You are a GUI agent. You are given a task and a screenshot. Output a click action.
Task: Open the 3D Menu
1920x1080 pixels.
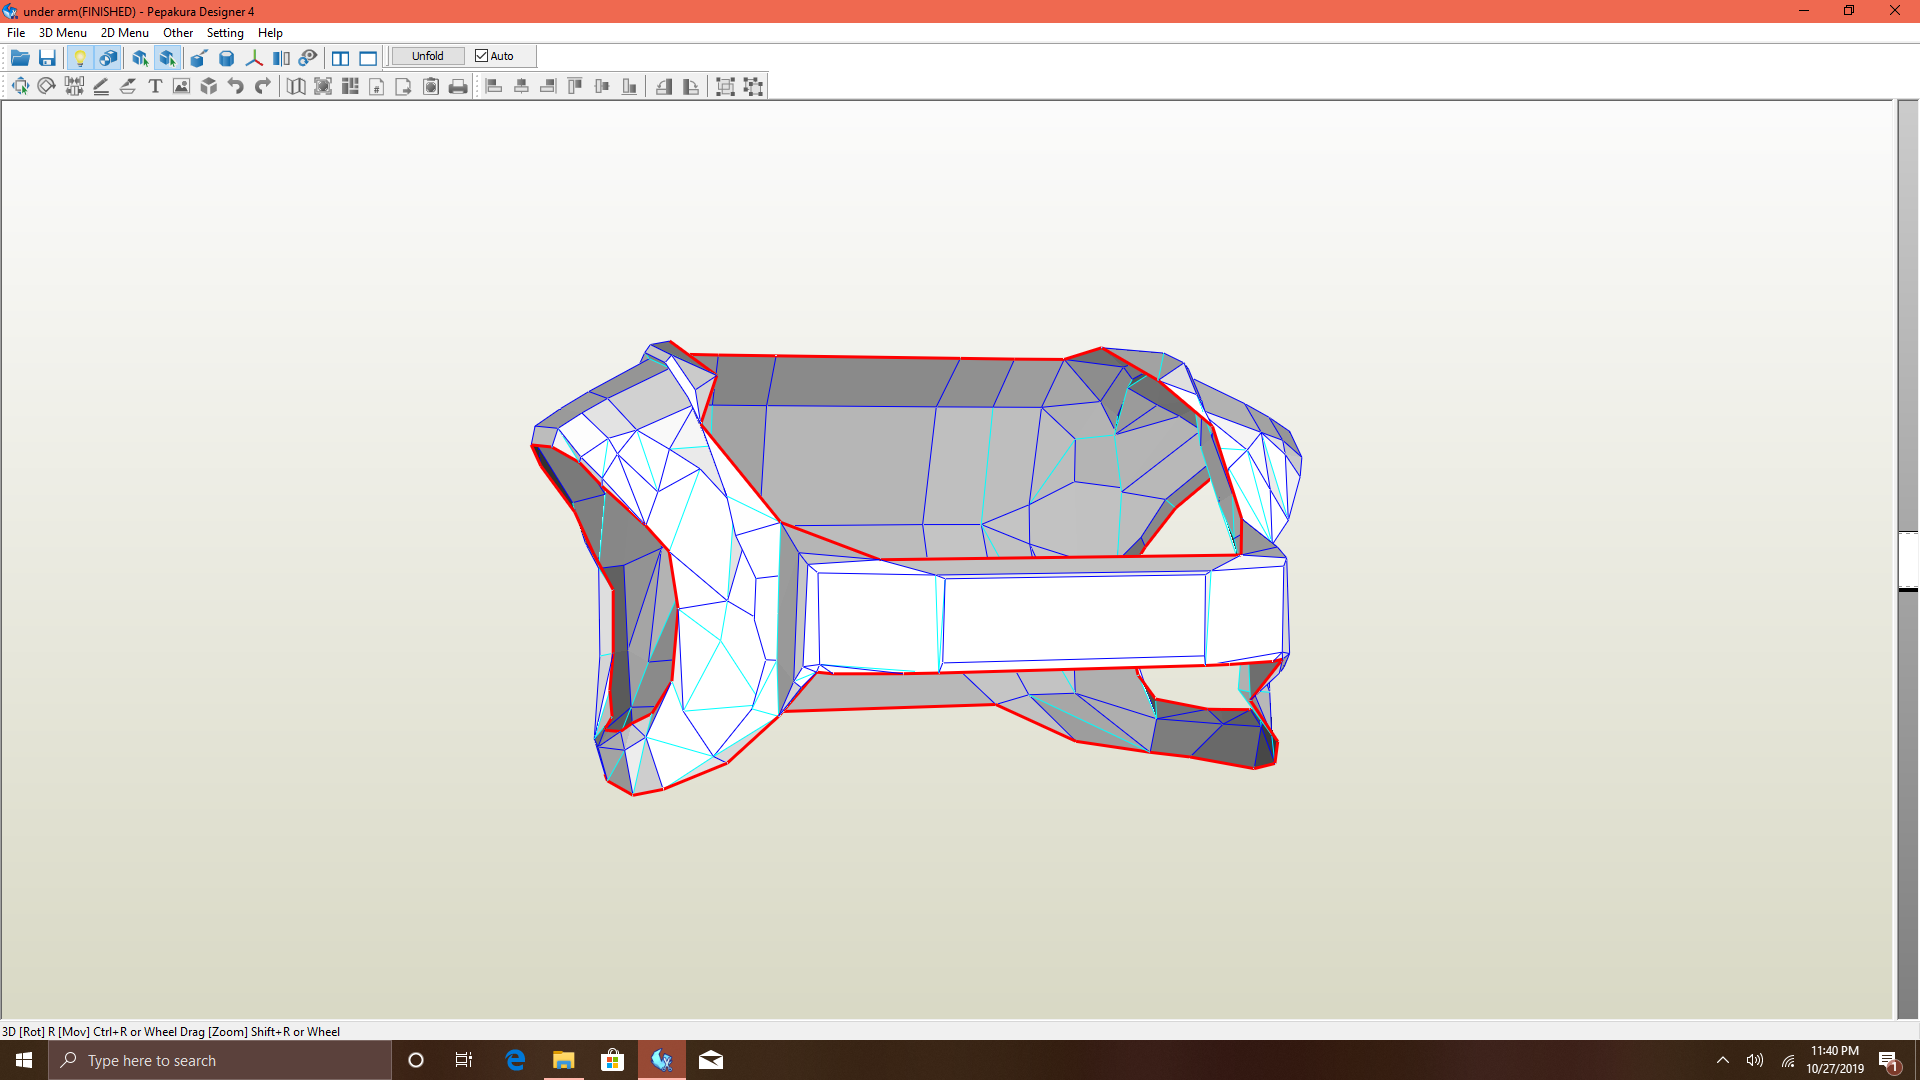62,32
